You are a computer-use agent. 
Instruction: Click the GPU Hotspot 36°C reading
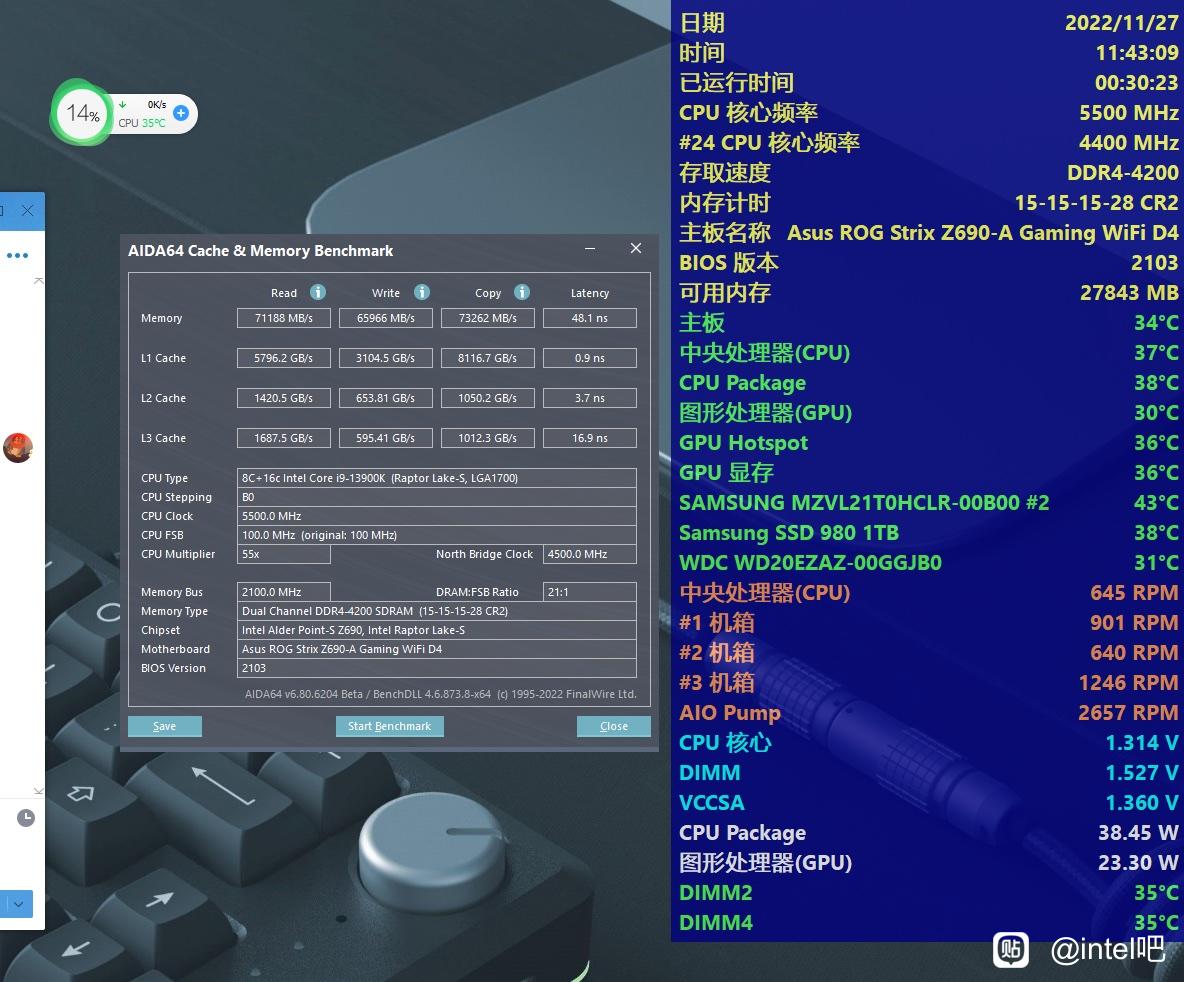tap(1156, 443)
